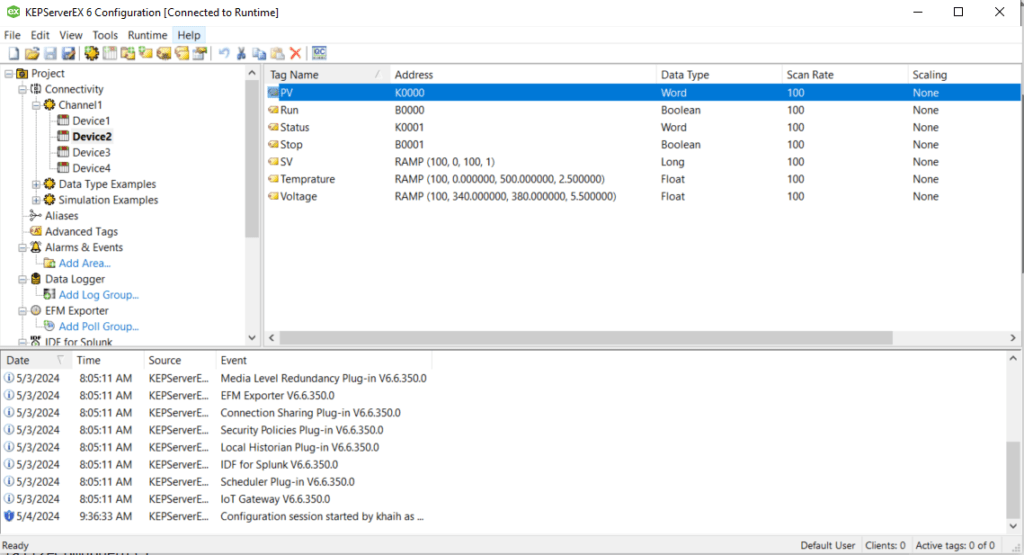Click the New Tag Group icon

(128, 54)
